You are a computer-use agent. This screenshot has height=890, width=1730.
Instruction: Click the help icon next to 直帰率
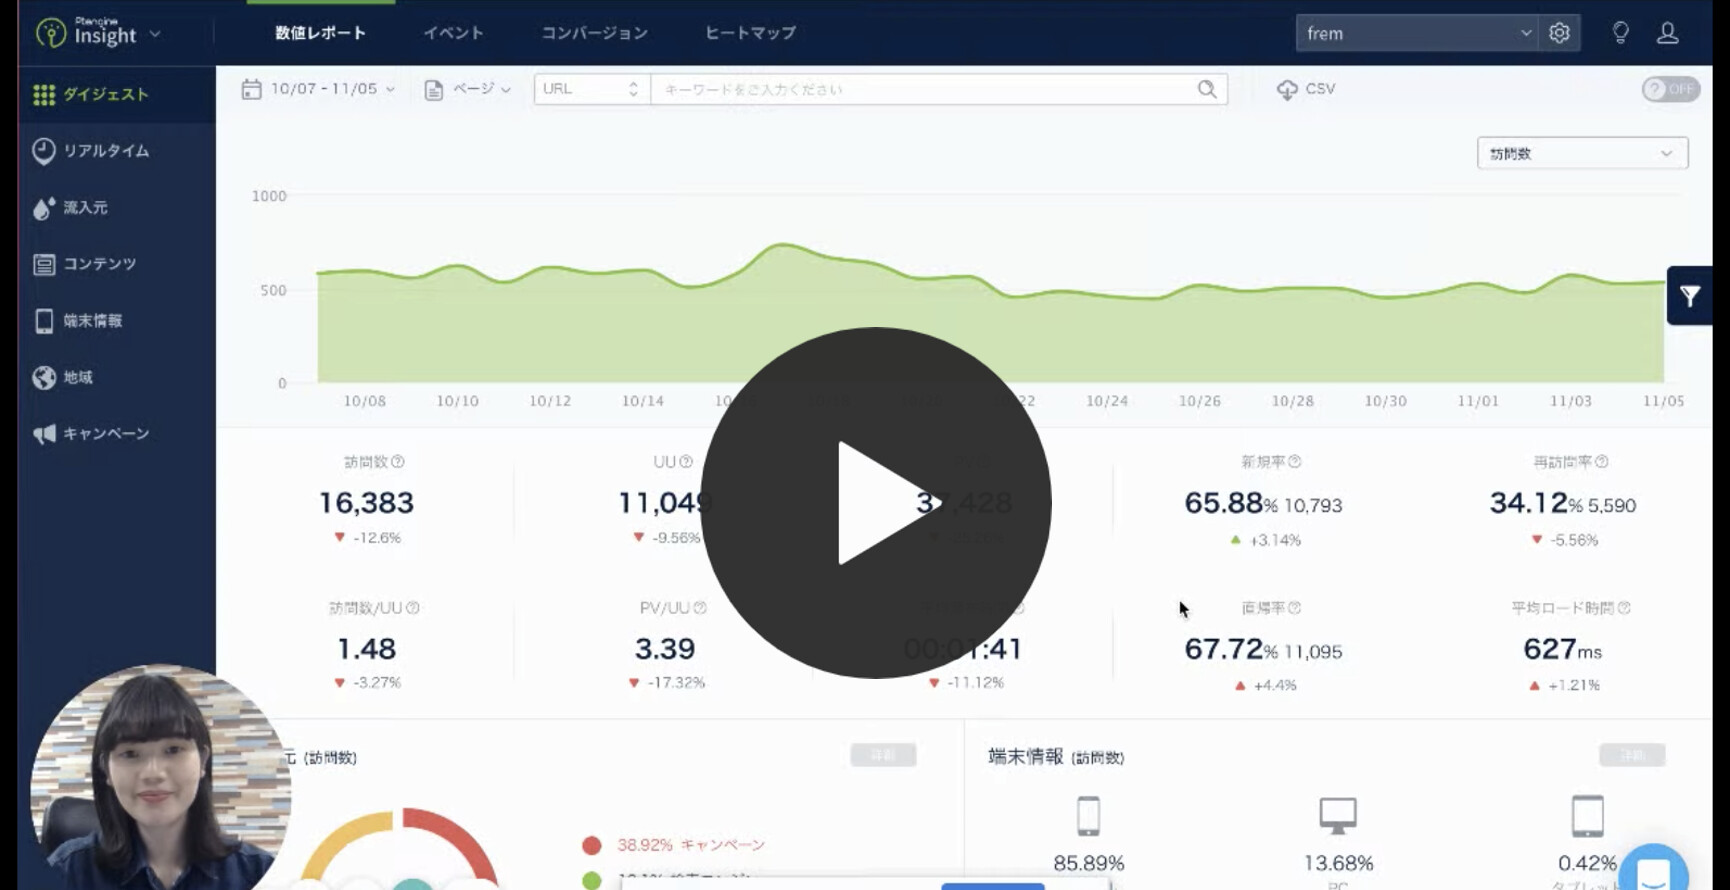point(1295,608)
